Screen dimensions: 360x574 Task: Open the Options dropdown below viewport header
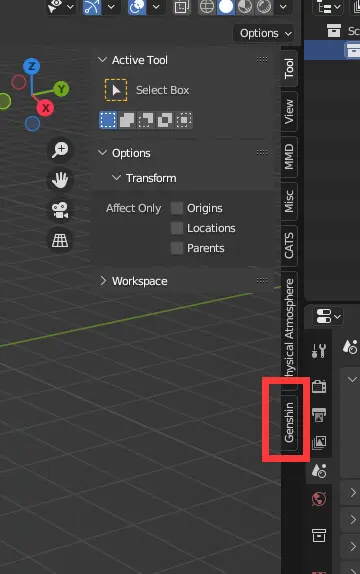coord(264,33)
